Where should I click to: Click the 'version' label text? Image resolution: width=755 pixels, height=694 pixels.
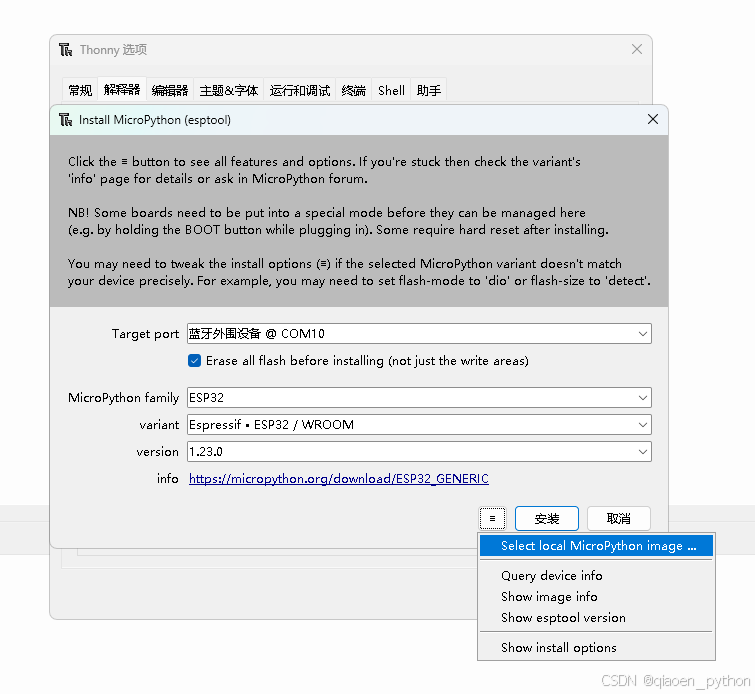pyautogui.click(x=157, y=452)
